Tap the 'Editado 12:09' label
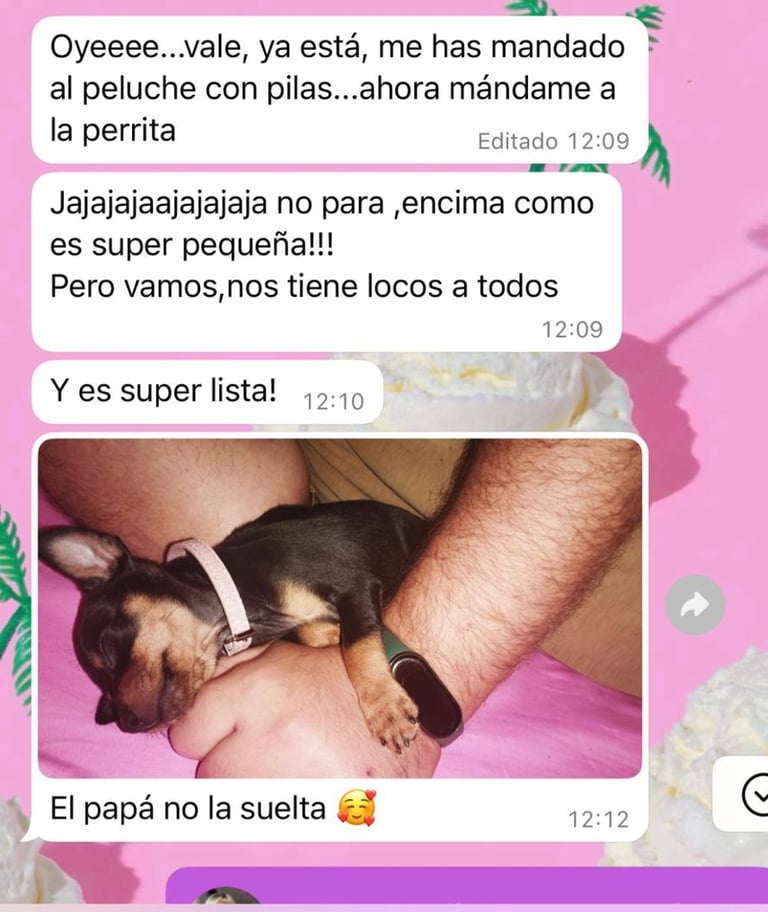Screen dimensions: 768x912 553,141
